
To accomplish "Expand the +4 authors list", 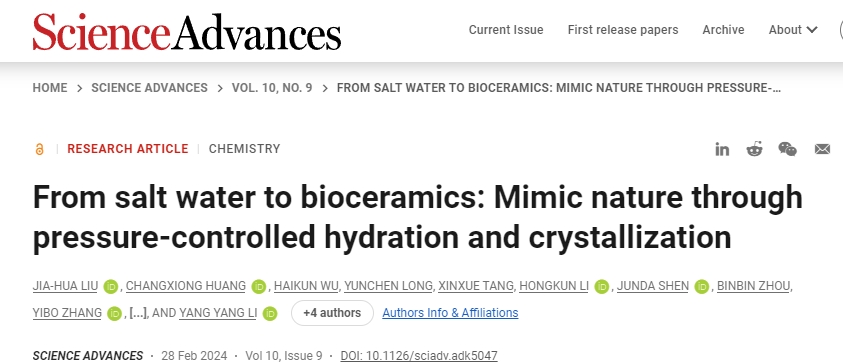I will [332, 313].
